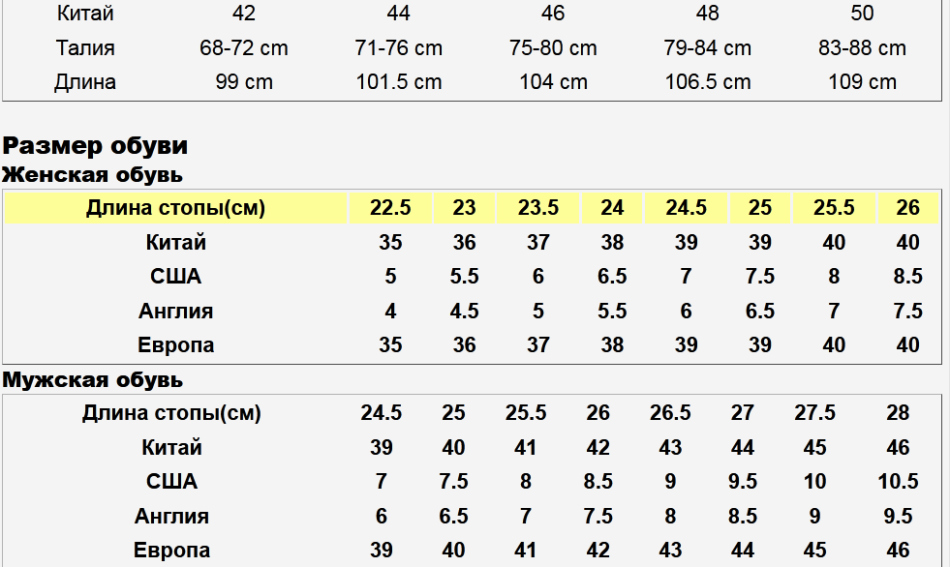The width and height of the screenshot is (950, 567).
Task: Select 'Англия' label in men's shoe table
Action: tap(172, 516)
